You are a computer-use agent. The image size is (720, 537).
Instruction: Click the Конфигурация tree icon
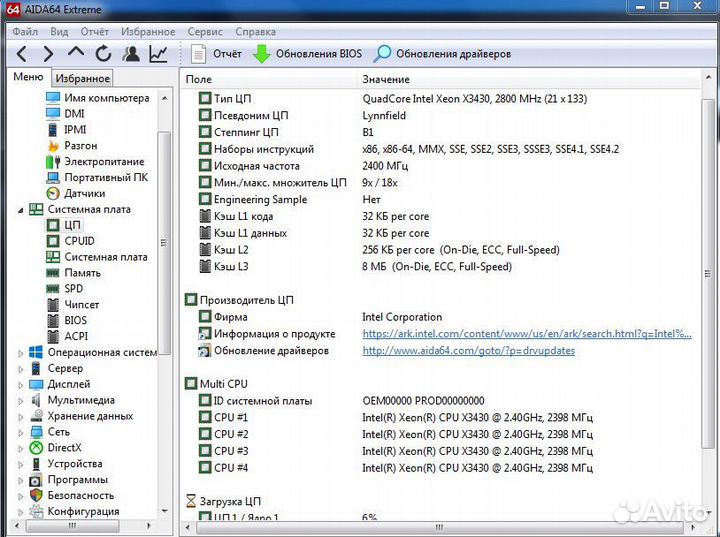tap(36, 511)
